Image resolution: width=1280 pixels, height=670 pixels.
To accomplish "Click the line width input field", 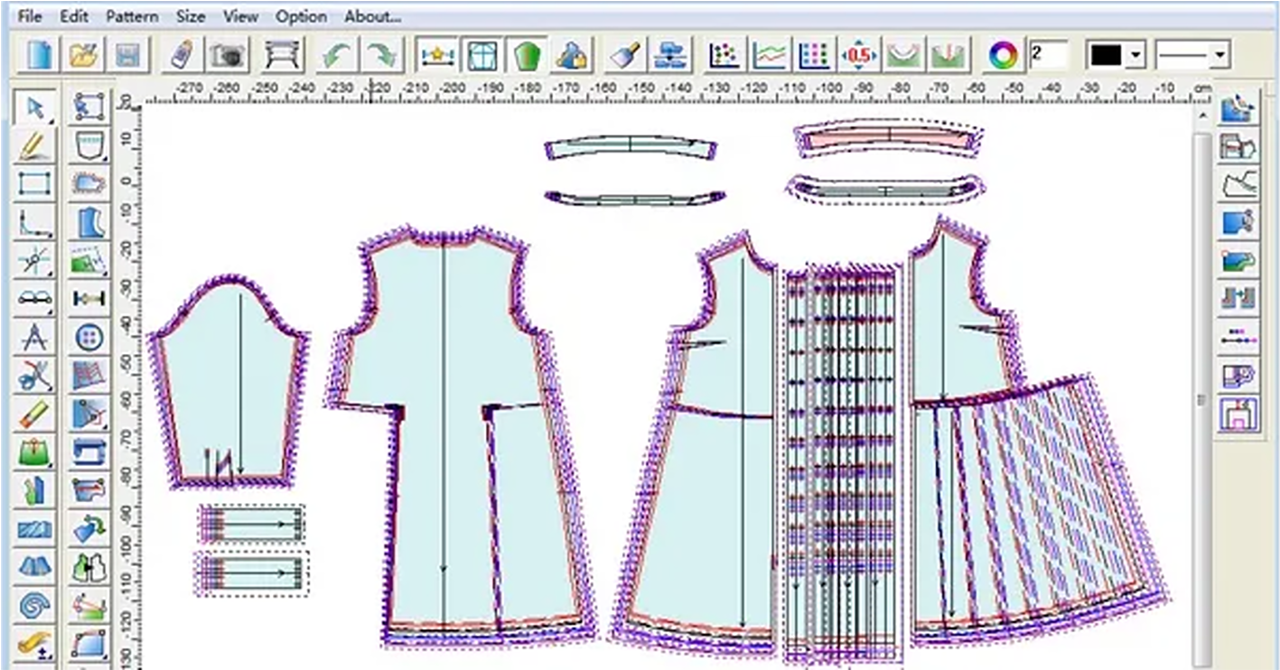I will tap(1046, 55).
